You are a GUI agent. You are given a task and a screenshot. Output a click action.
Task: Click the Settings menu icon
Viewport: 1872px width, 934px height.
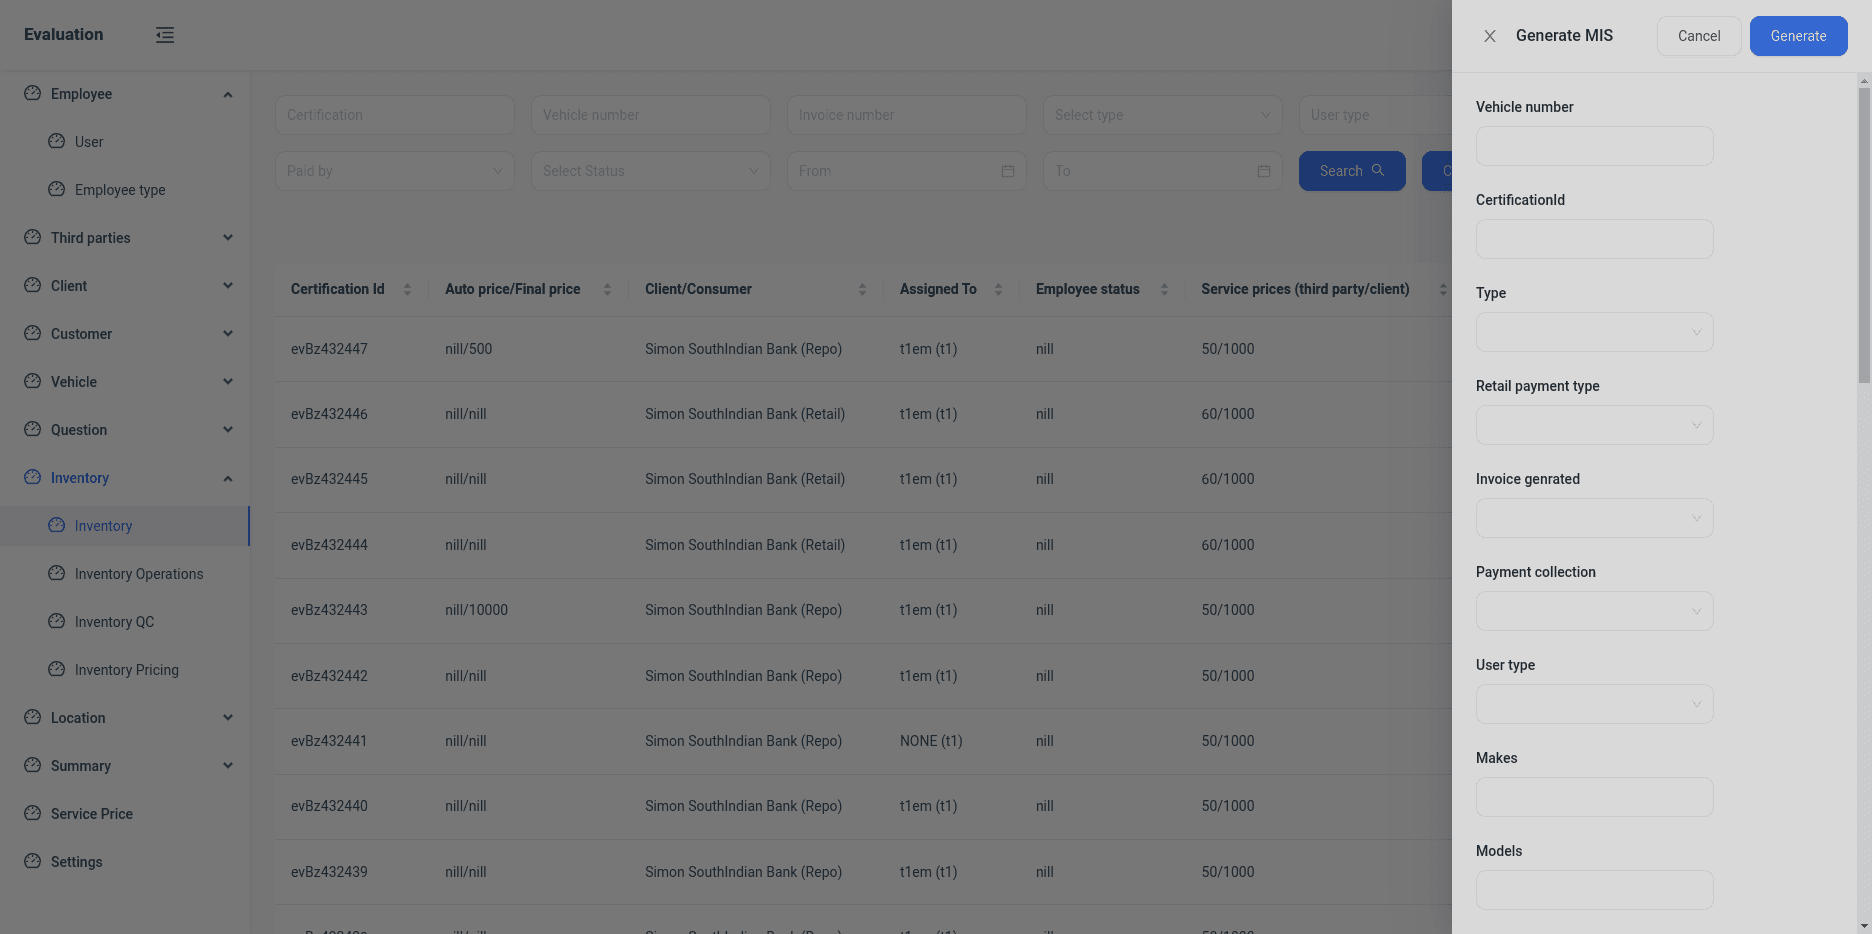33,861
